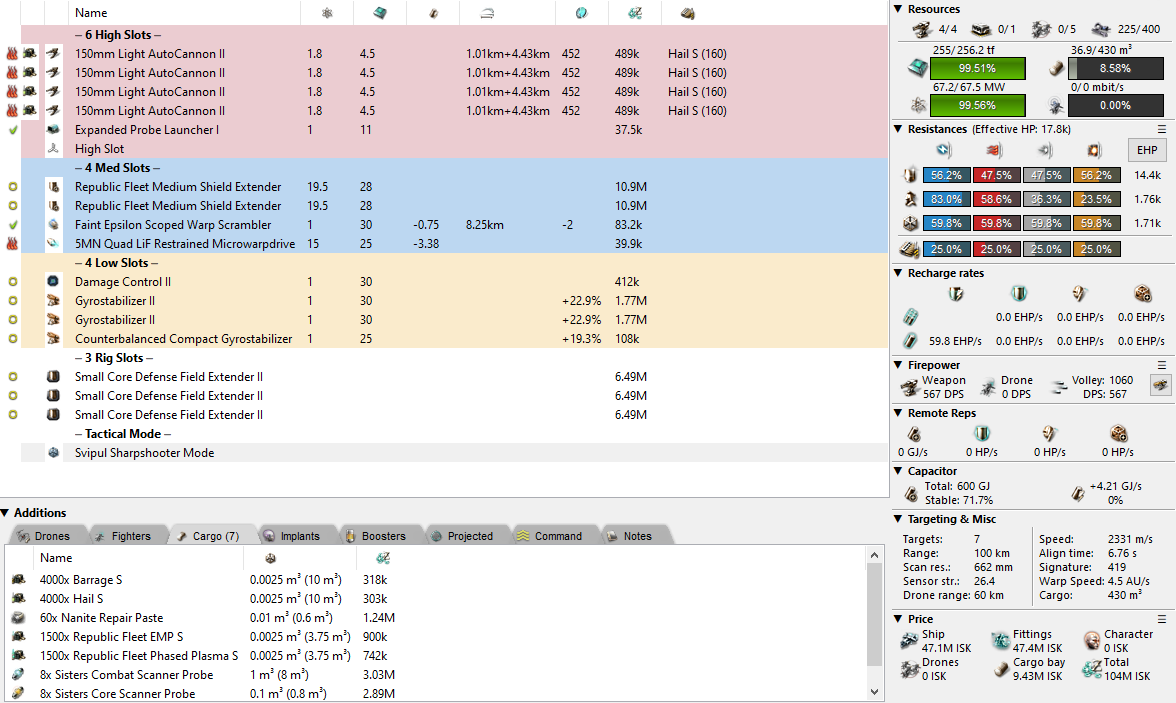The image size is (1176, 703).
Task: Click the empty High Slot icon
Action: [x=54, y=149]
